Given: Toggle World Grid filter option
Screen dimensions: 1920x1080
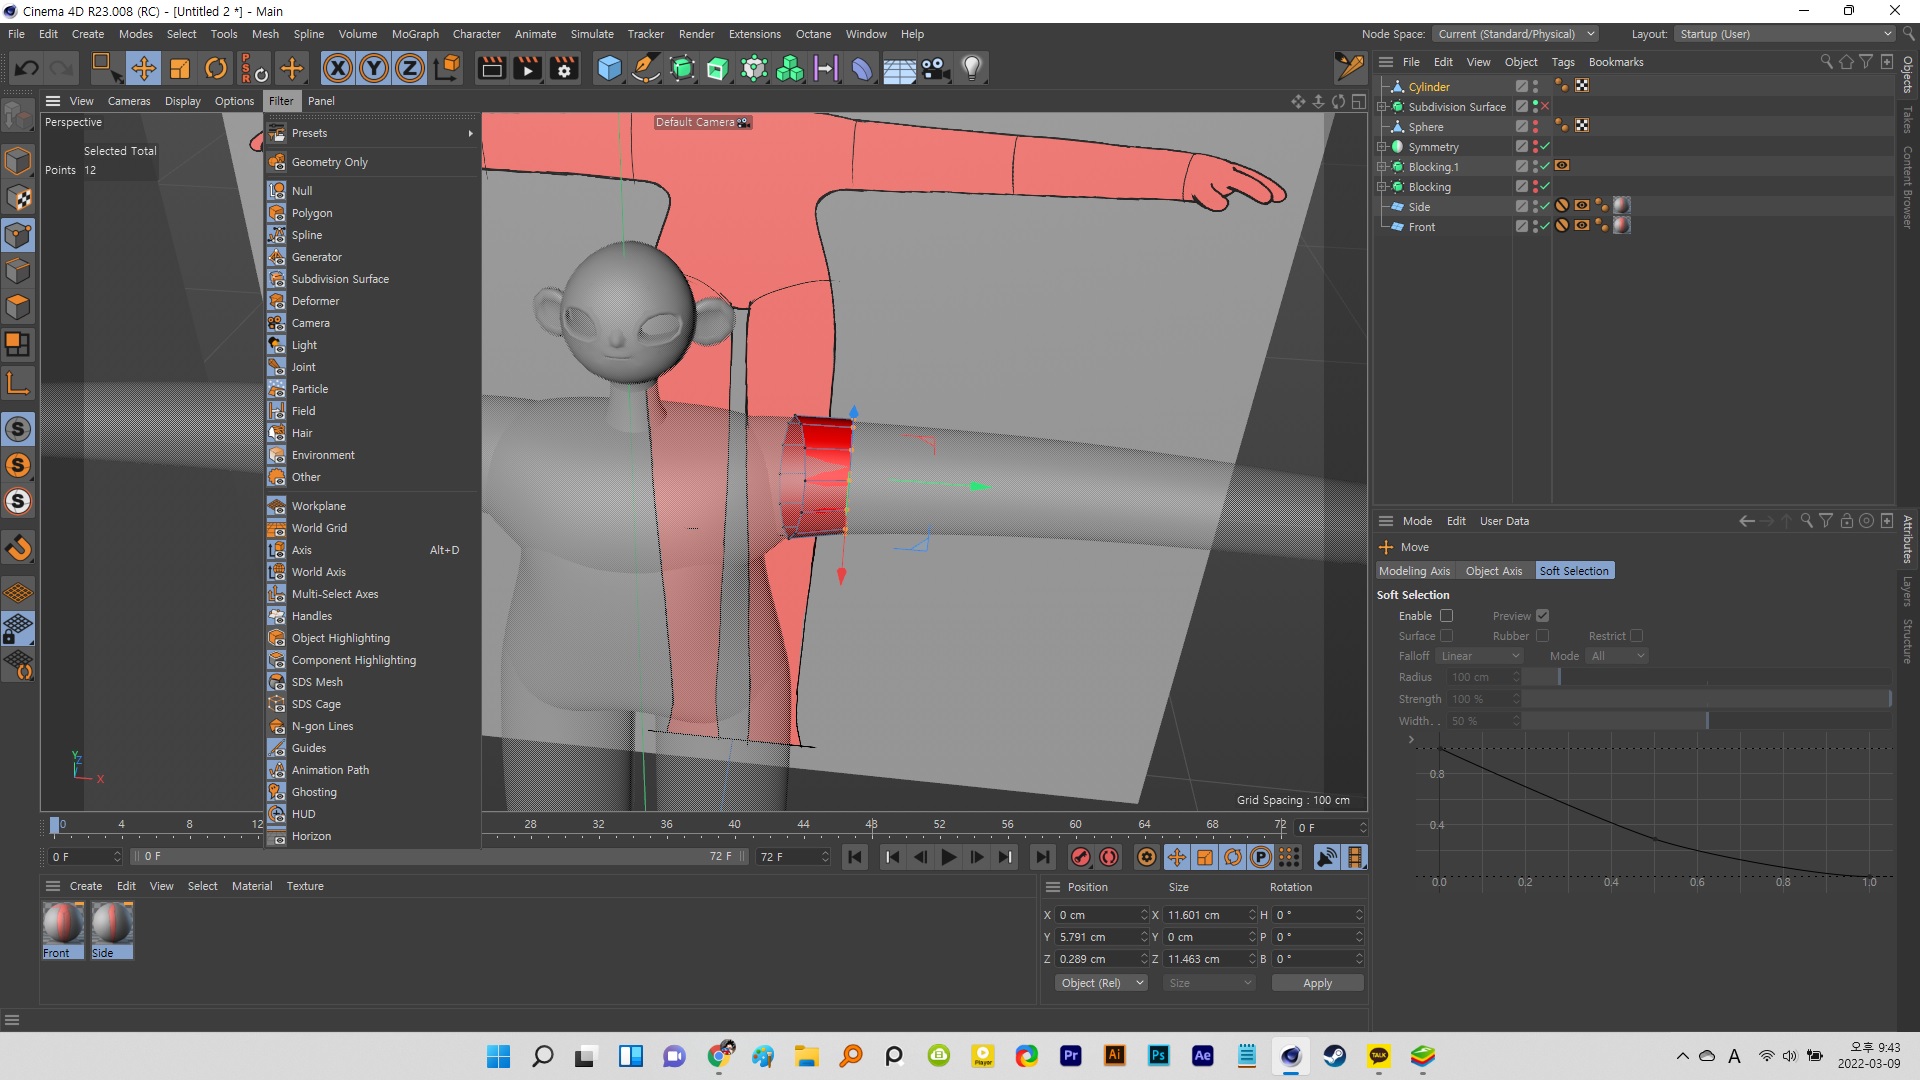Looking at the screenshot, I should (319, 528).
